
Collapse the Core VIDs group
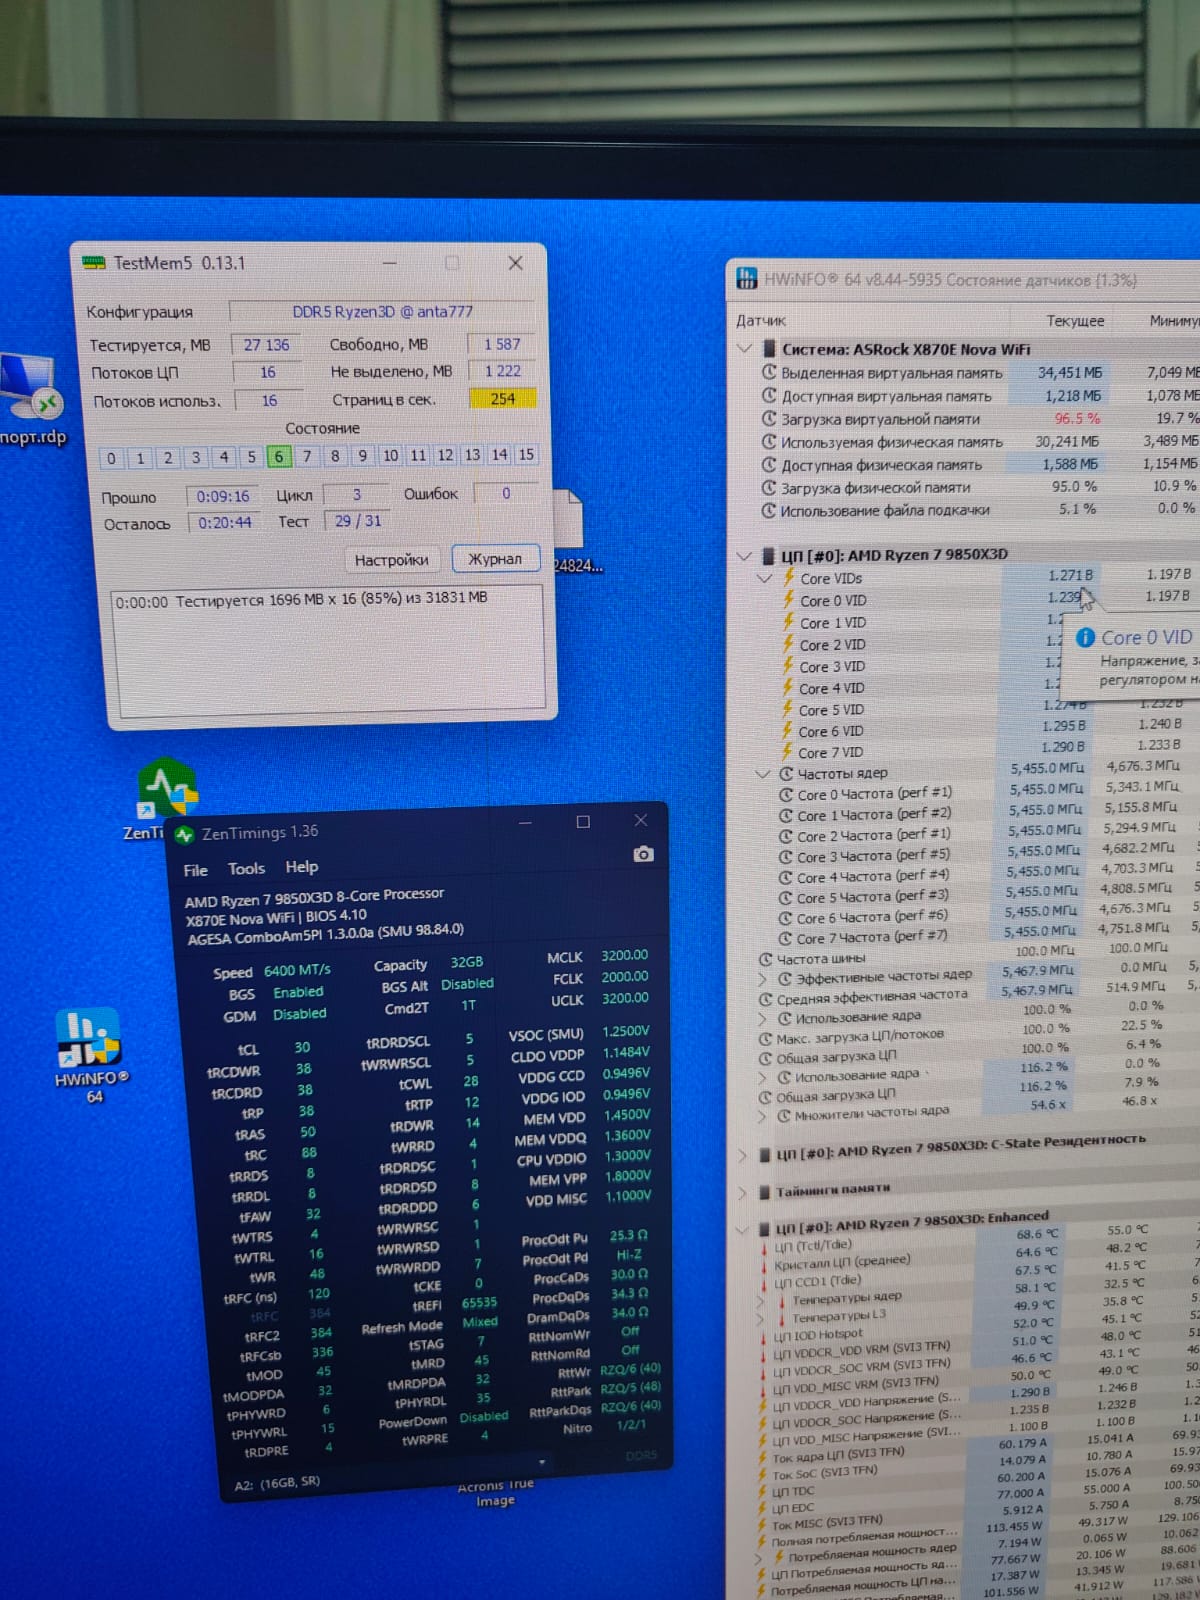point(765,578)
